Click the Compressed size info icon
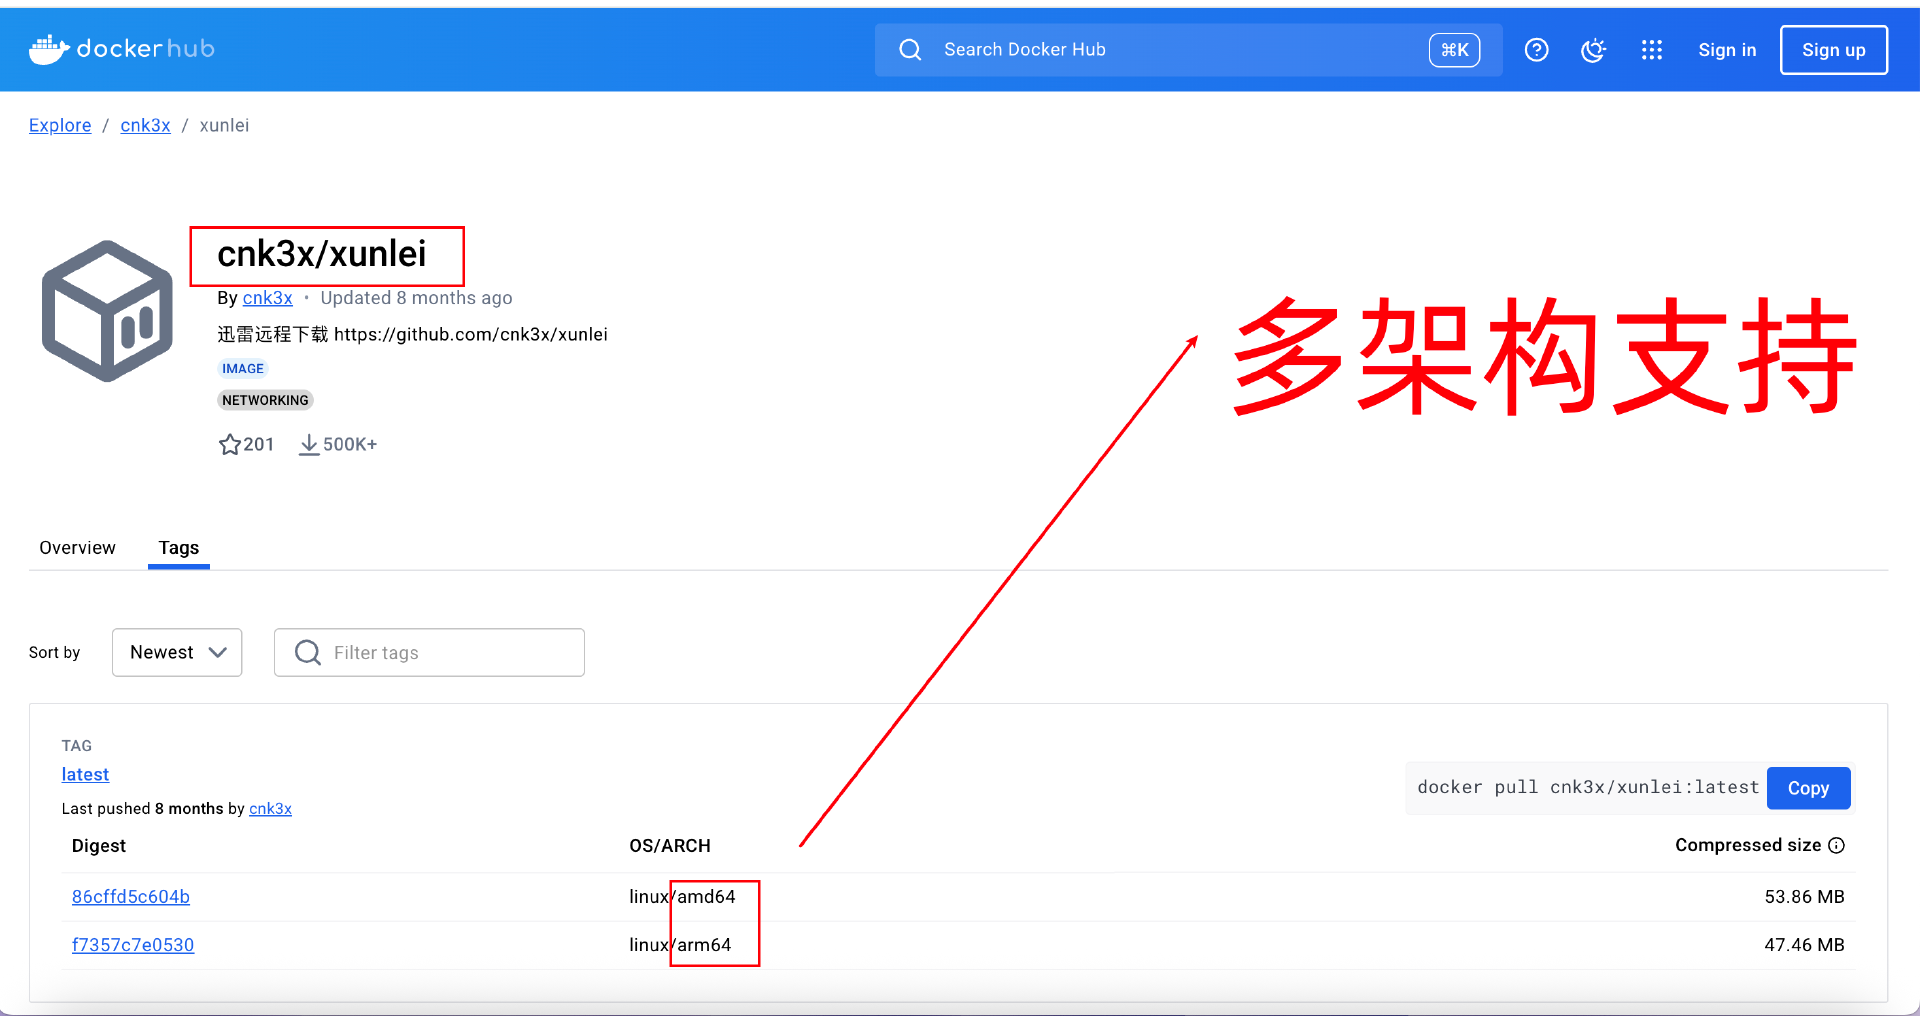The width and height of the screenshot is (1920, 1016). (1837, 845)
